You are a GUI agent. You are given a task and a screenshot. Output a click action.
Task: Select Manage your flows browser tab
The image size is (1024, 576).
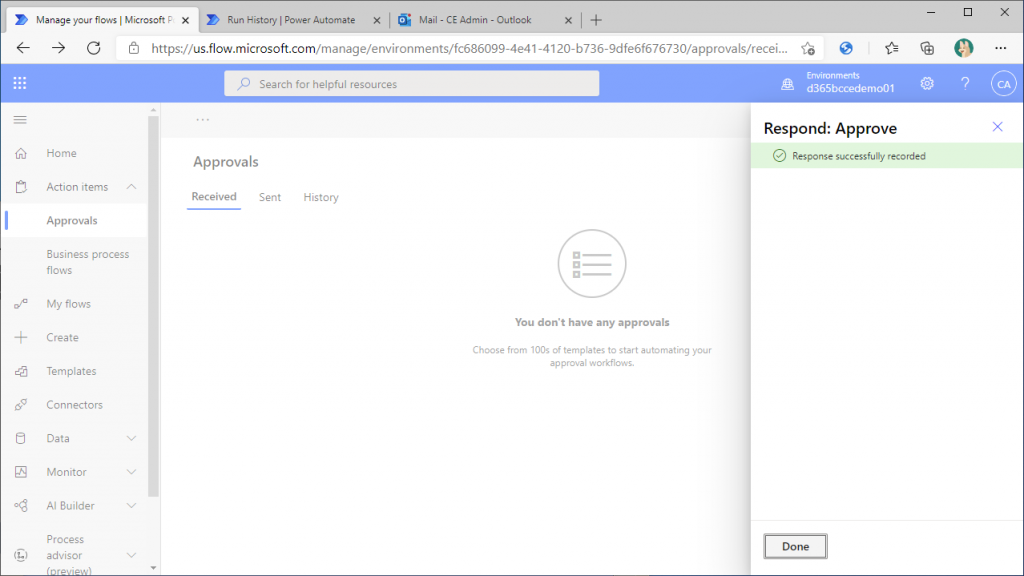point(103,20)
